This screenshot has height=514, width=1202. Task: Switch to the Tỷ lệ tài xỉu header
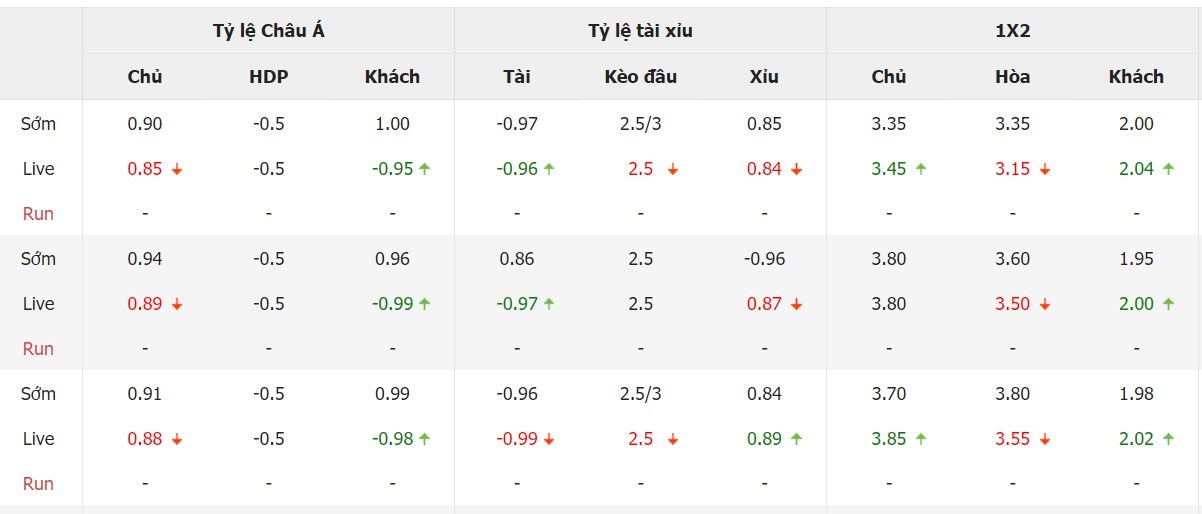640,31
